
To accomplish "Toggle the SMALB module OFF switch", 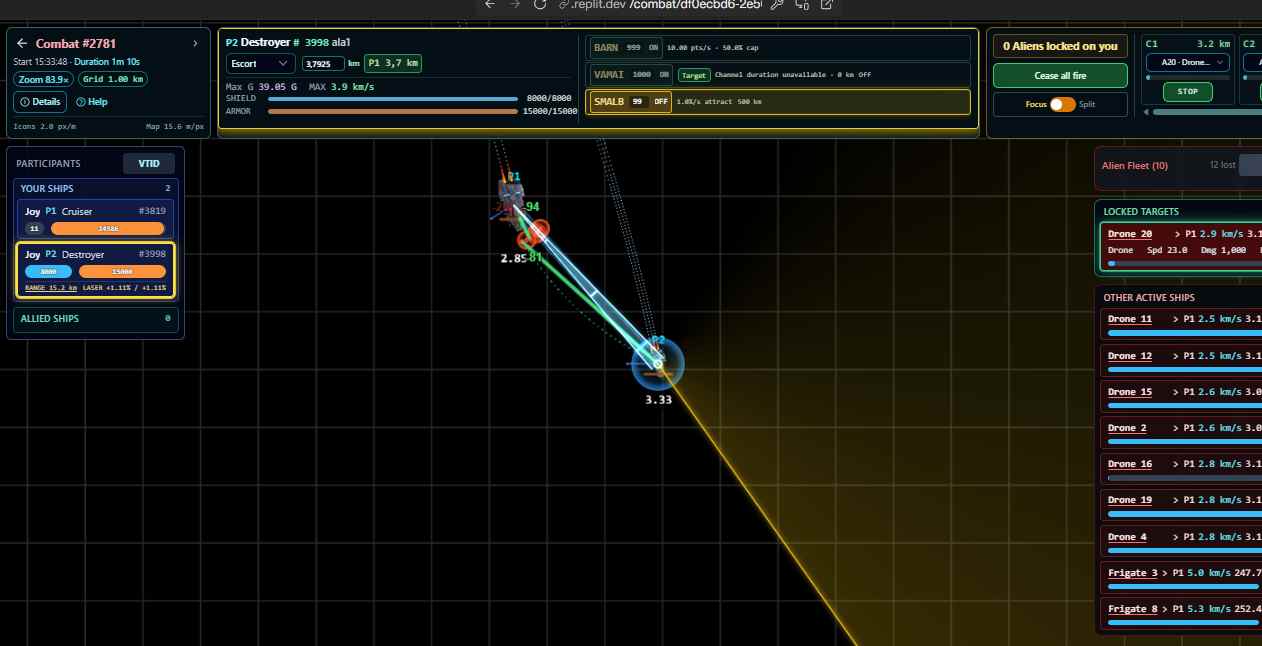I will click(660, 101).
